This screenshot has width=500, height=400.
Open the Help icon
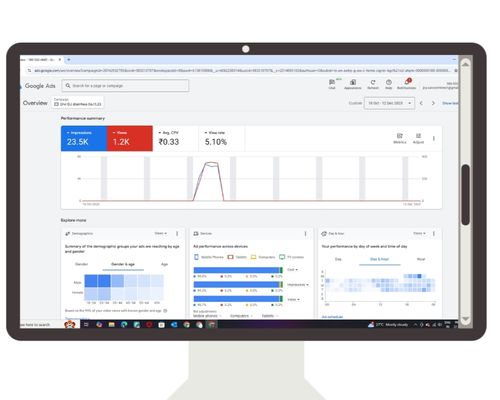coord(389,84)
